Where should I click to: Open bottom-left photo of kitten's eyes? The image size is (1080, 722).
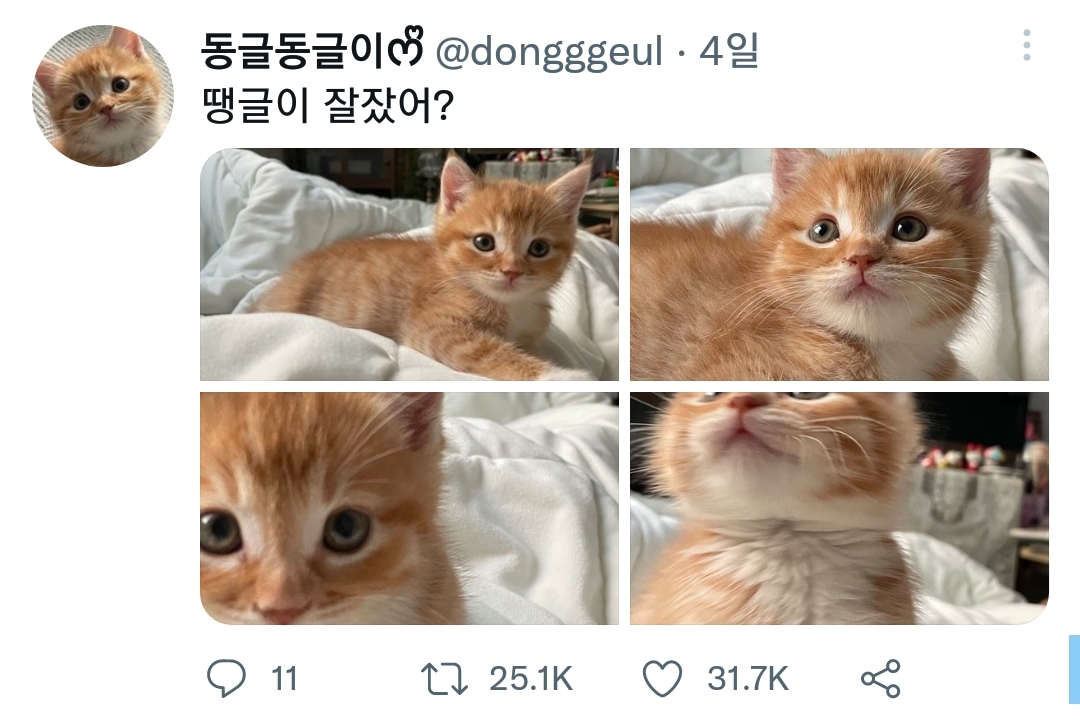point(409,508)
